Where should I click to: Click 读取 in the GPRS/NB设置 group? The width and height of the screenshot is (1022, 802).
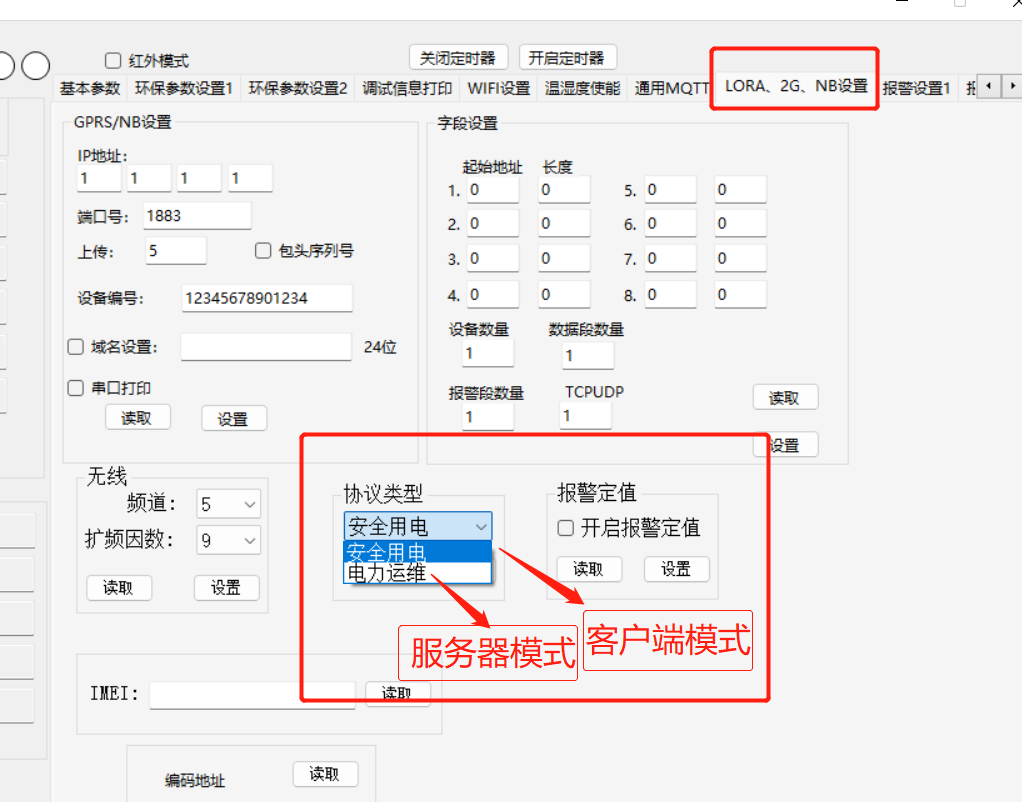coord(137,418)
